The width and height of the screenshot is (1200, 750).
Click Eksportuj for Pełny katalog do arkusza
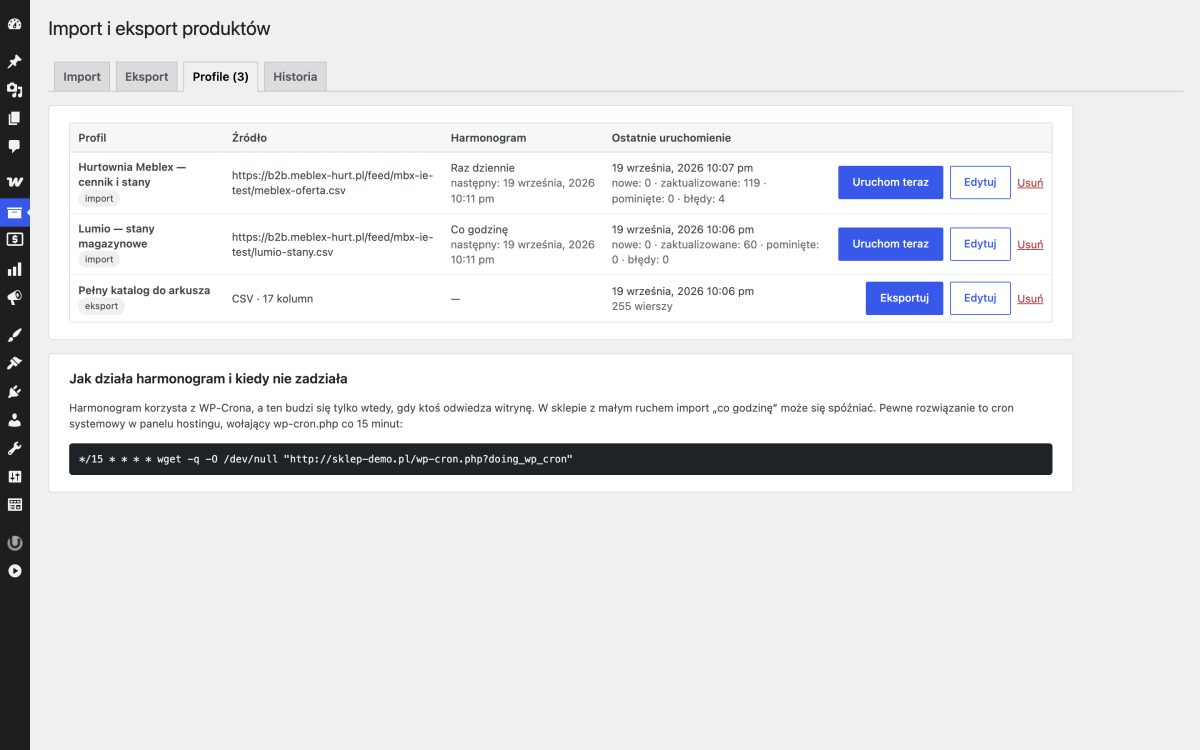click(904, 298)
